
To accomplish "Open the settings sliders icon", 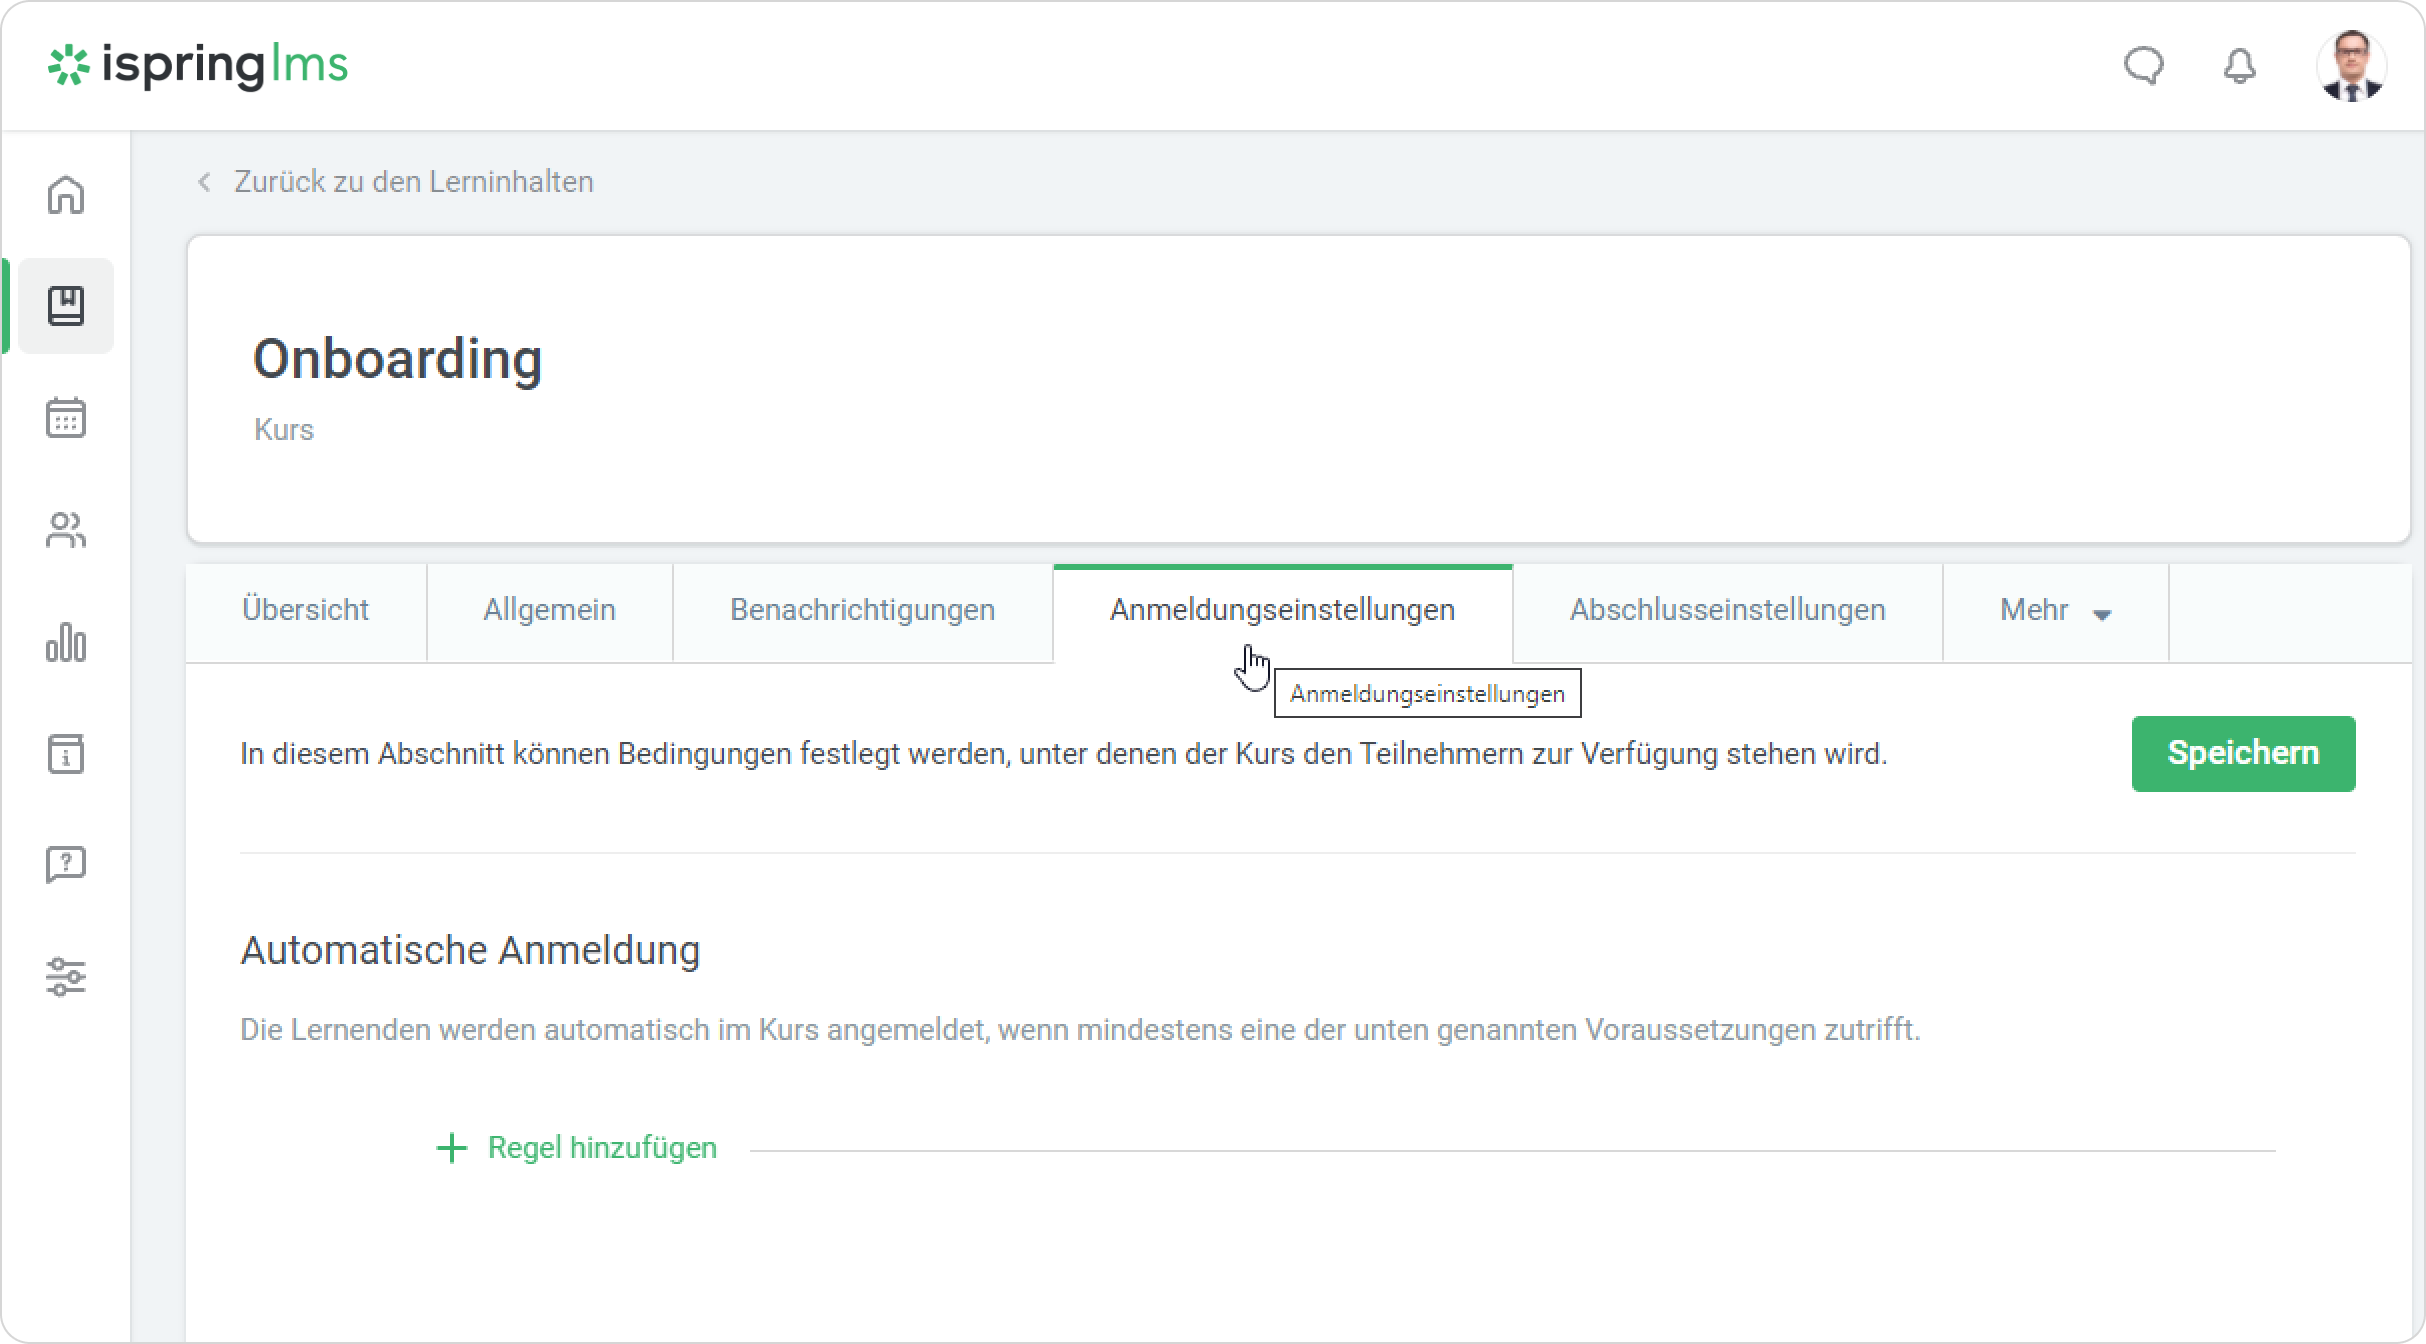I will [66, 976].
